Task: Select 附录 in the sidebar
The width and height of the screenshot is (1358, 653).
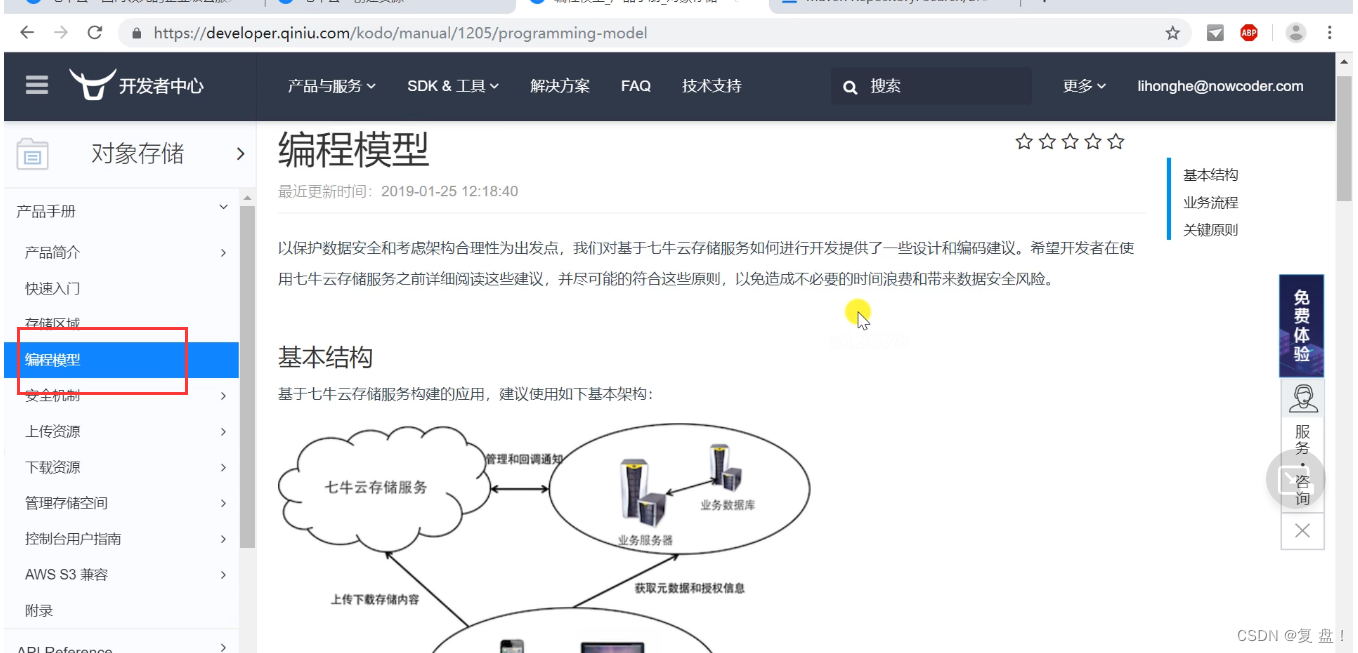Action: [39, 611]
